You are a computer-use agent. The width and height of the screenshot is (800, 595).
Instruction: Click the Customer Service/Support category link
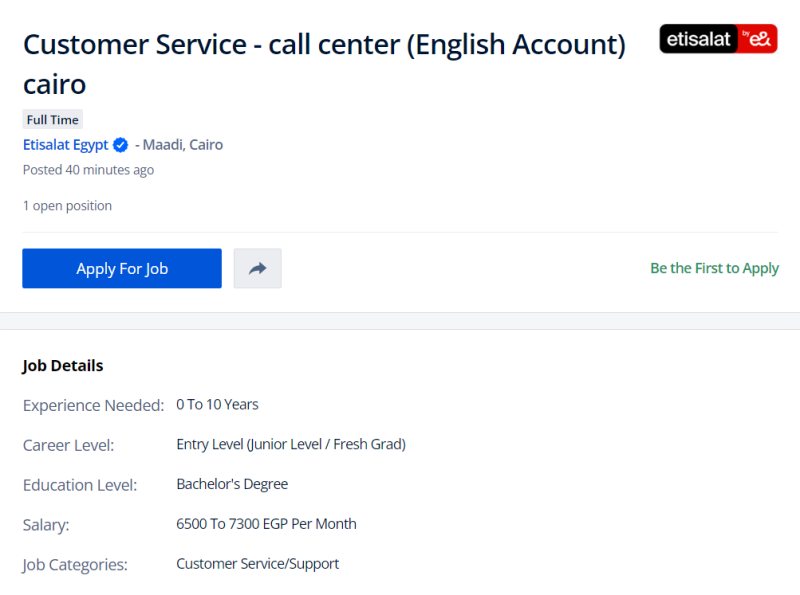coord(257,564)
